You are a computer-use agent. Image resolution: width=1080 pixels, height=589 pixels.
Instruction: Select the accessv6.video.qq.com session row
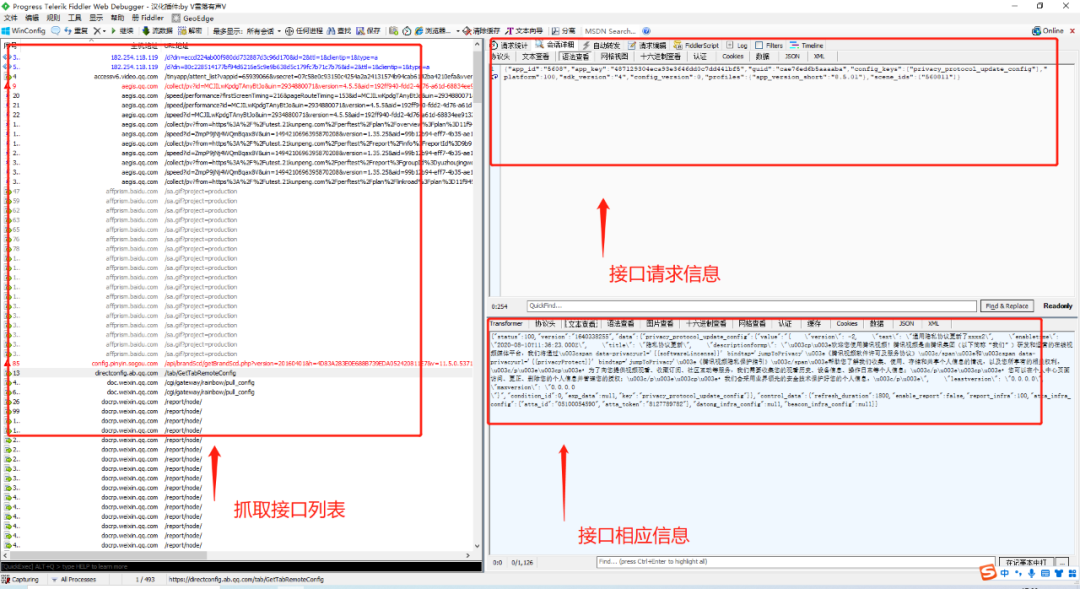pyautogui.click(x=238, y=76)
